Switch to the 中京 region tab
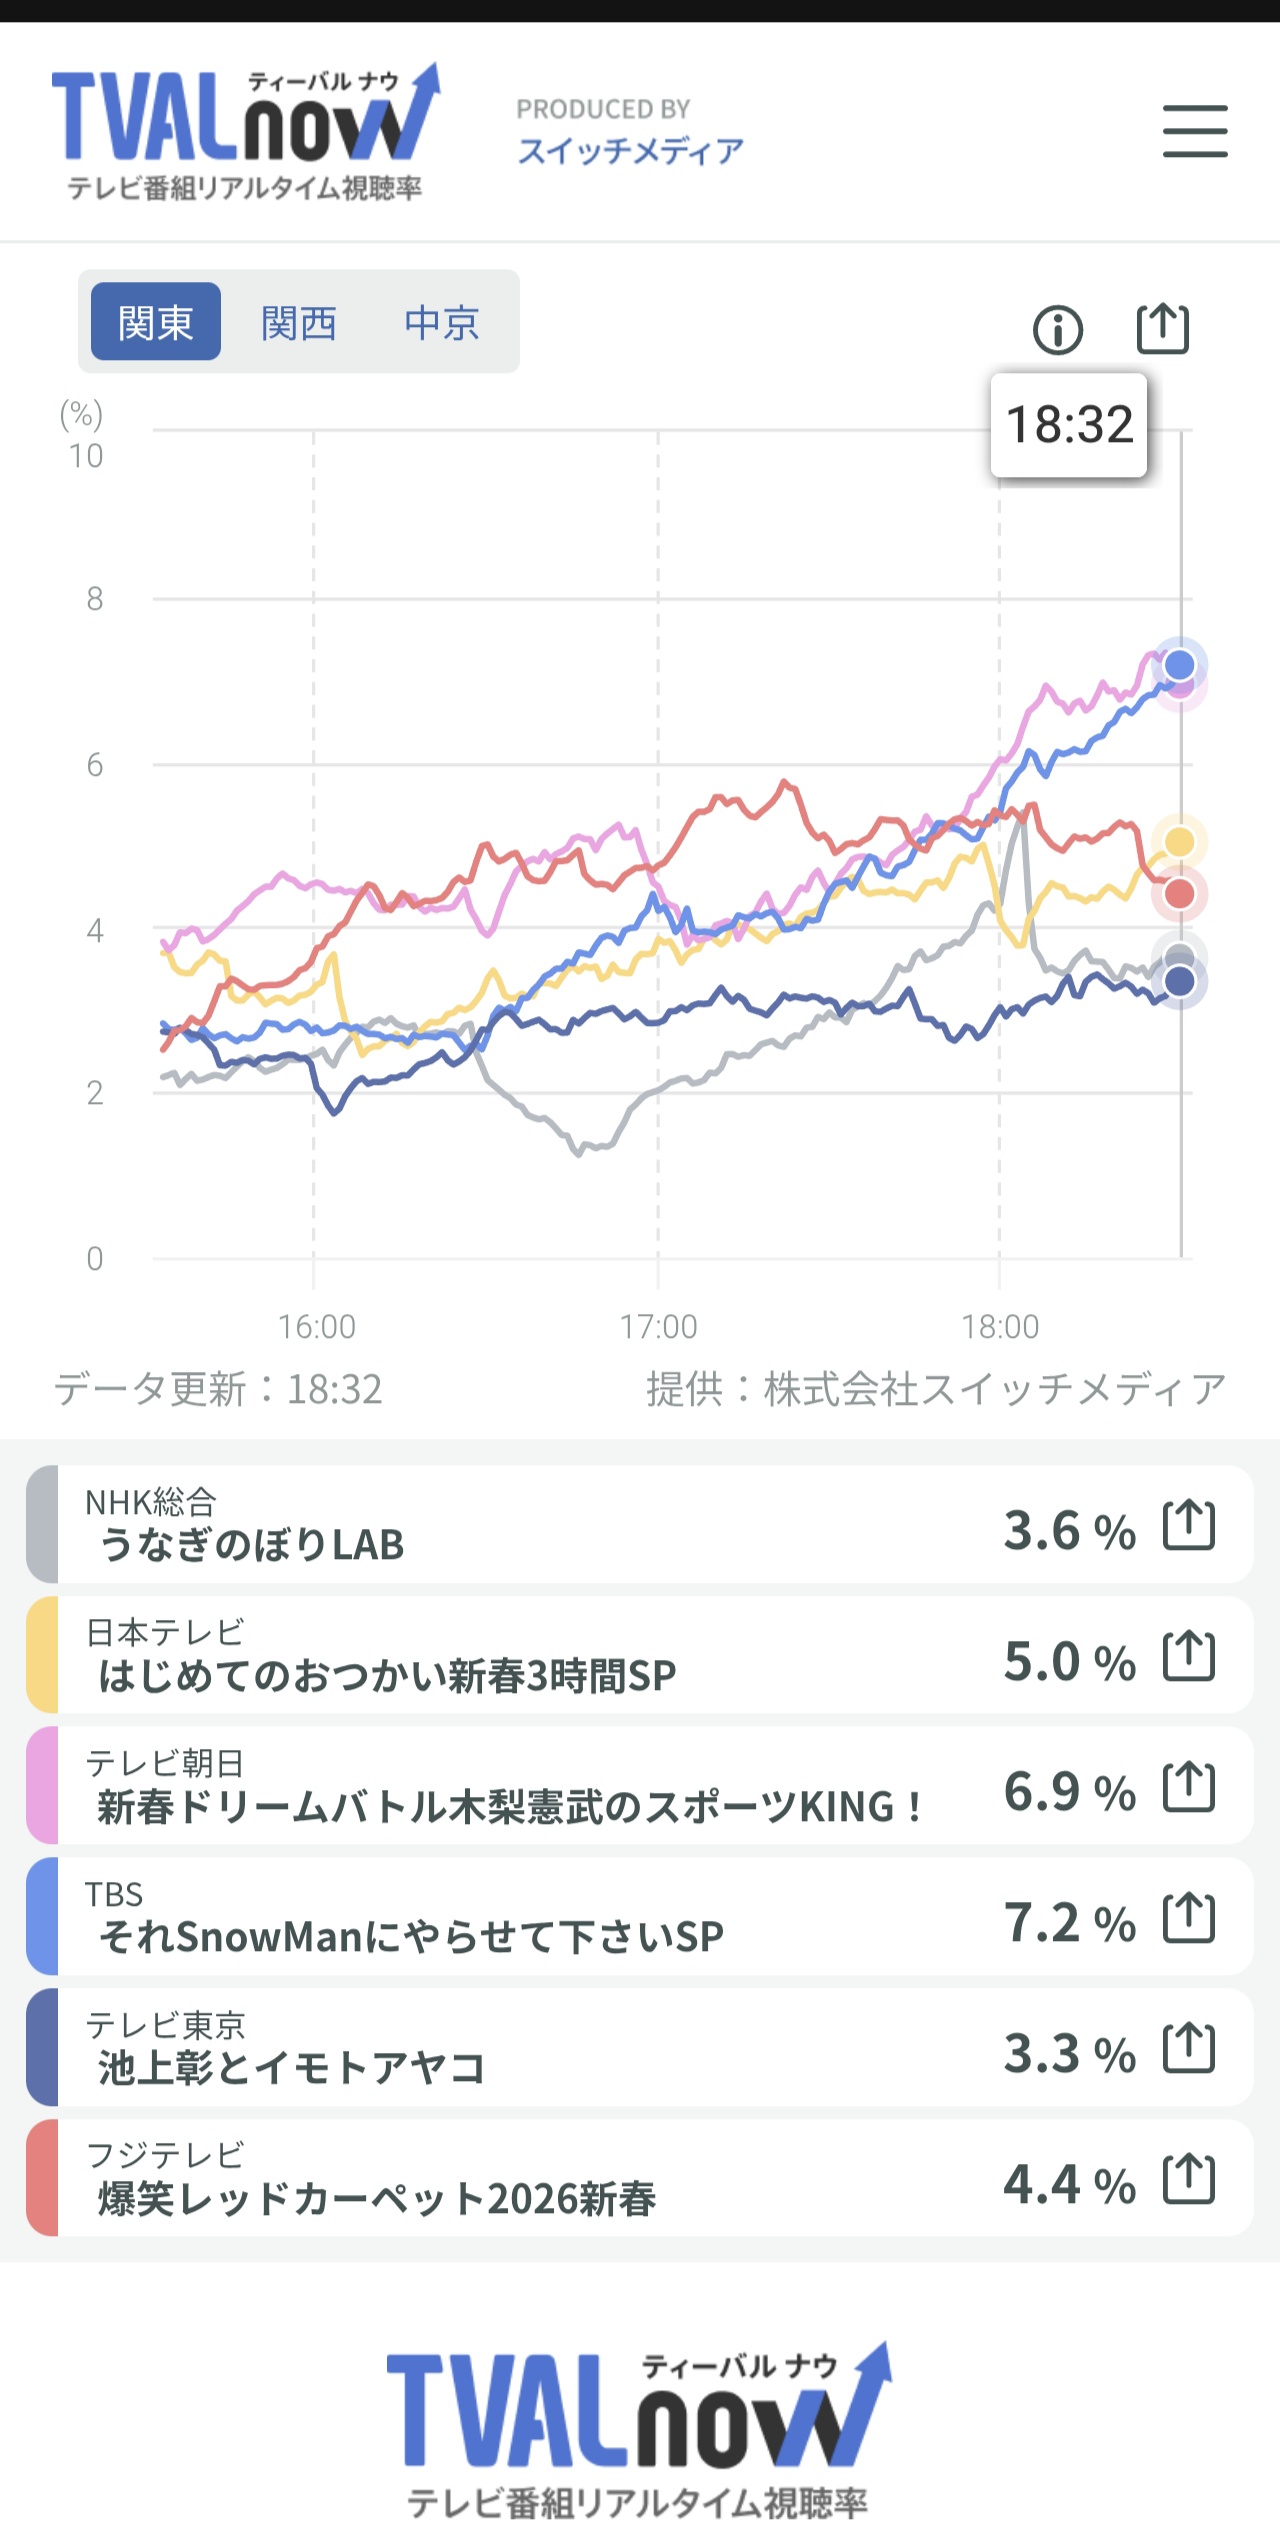This screenshot has width=1280, height=2530. point(442,322)
